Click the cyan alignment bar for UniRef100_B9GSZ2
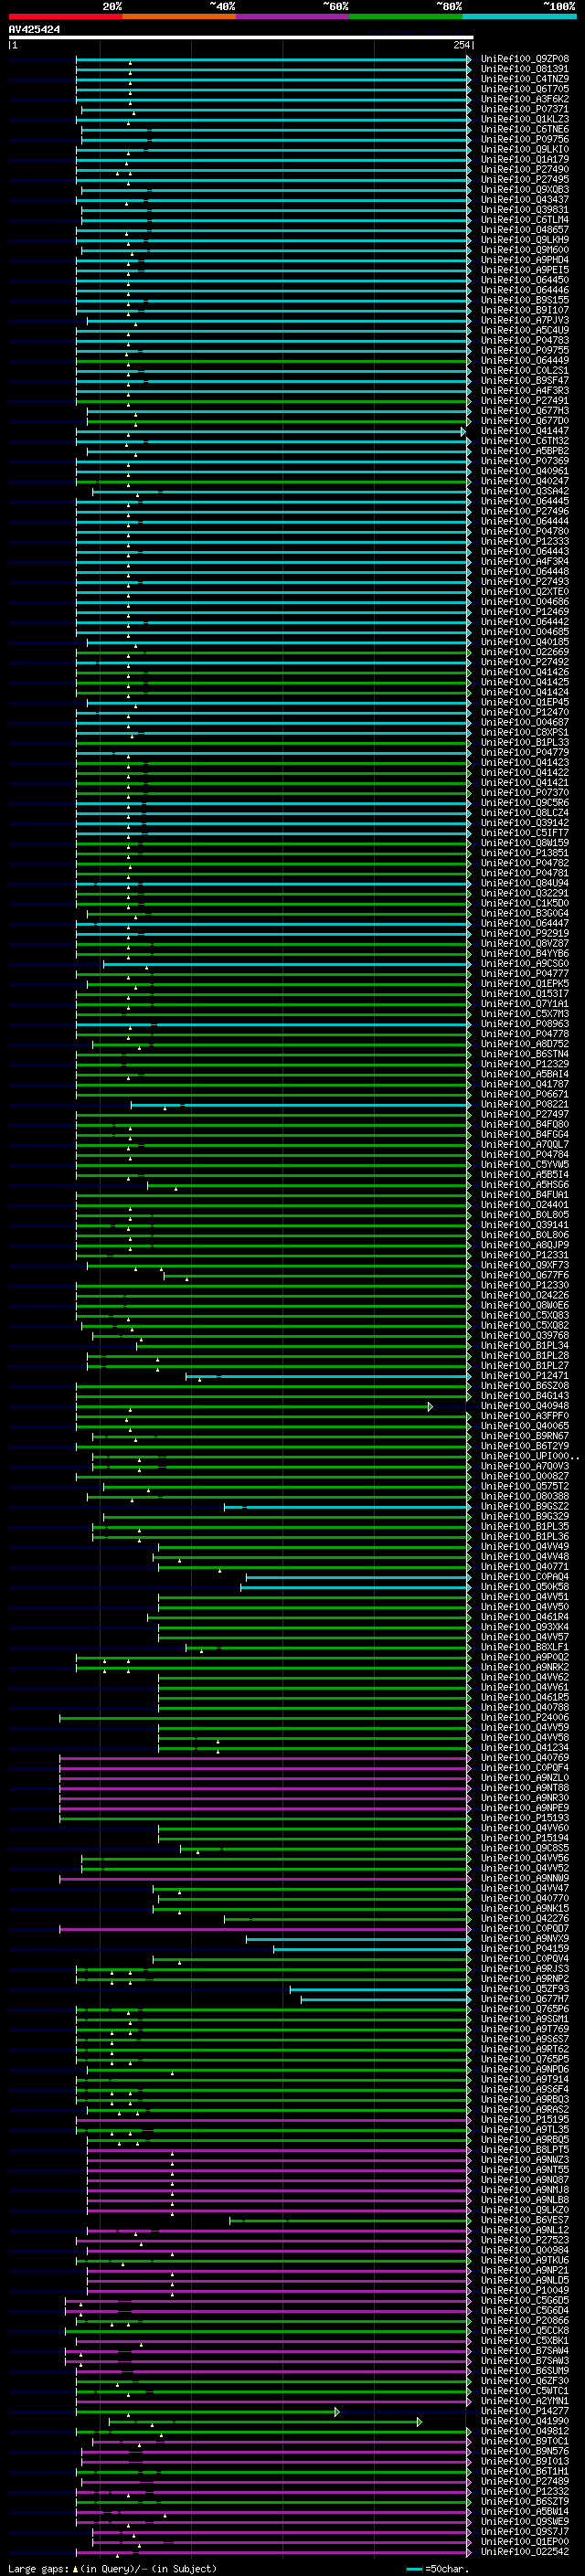Image resolution: width=585 pixels, height=2576 pixels. pyautogui.click(x=346, y=1507)
